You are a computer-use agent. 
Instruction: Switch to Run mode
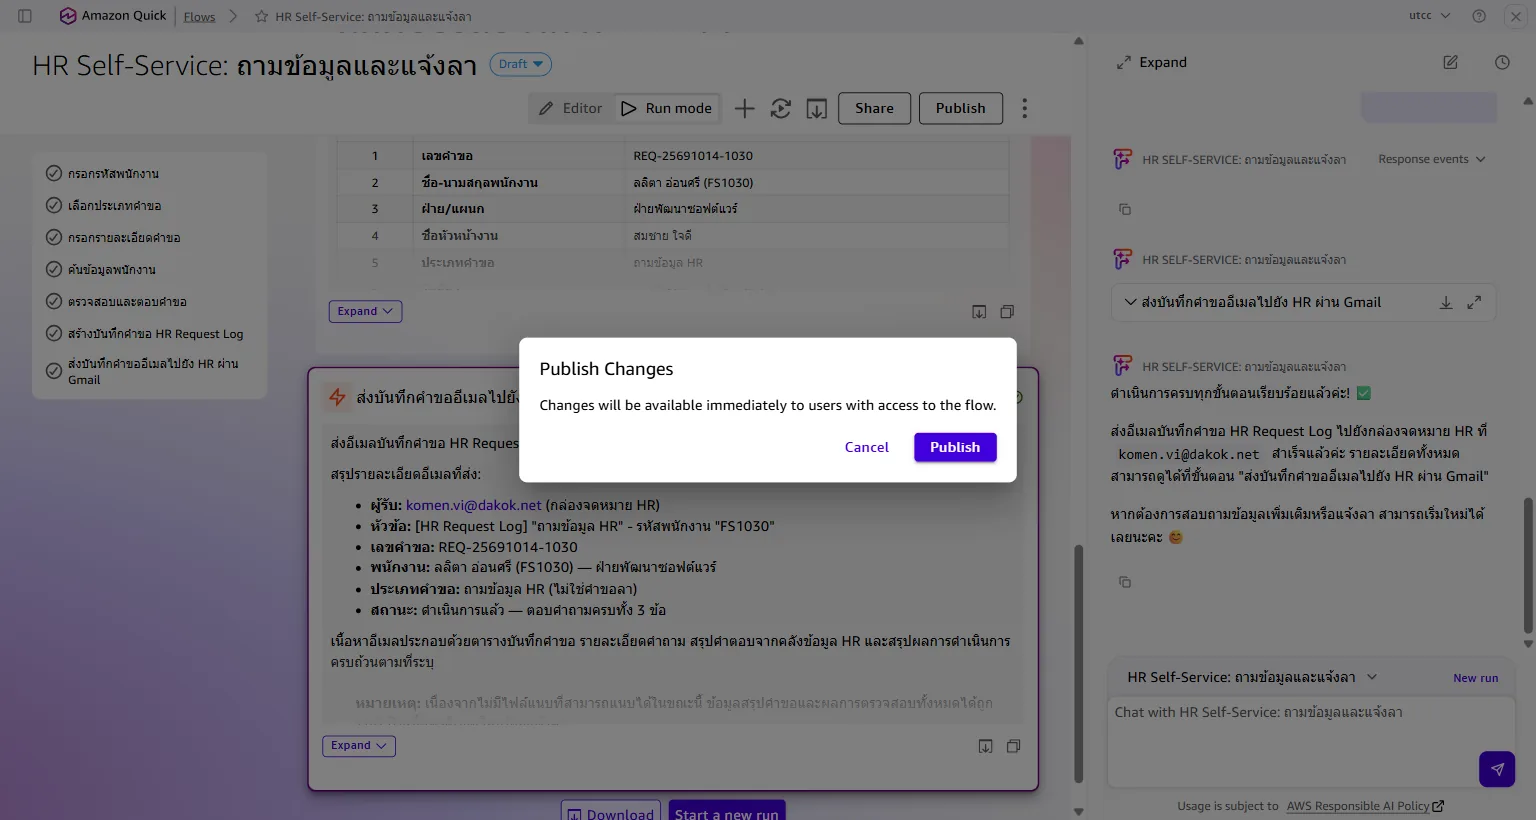click(666, 108)
